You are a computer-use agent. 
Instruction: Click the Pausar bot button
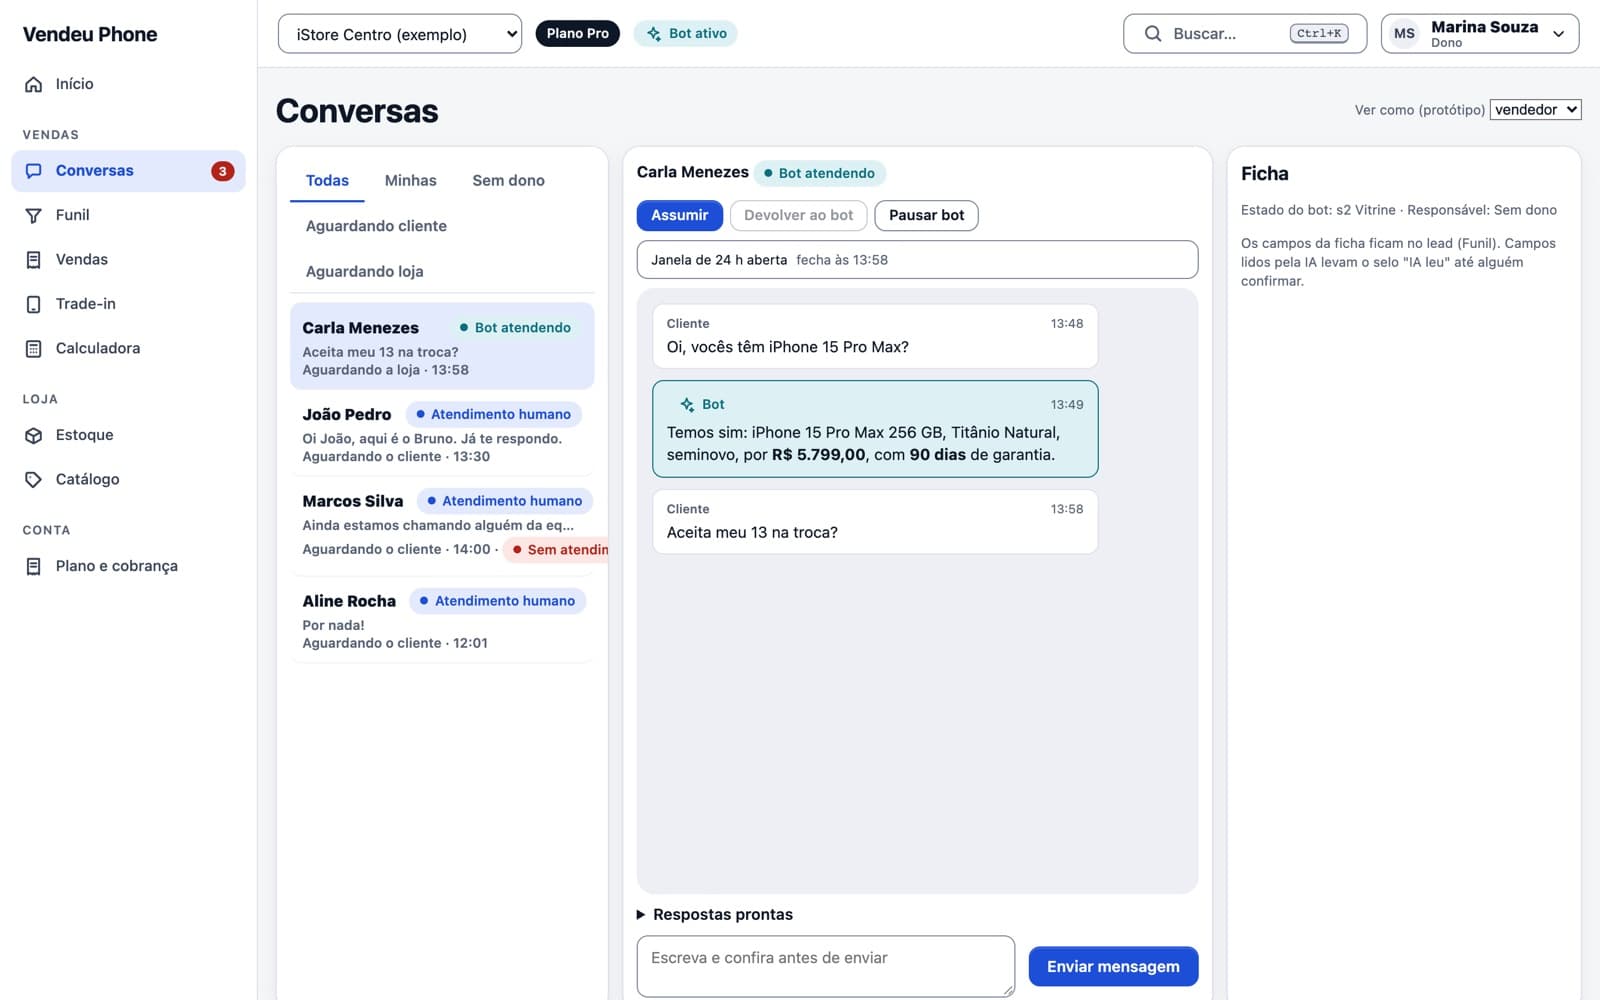point(926,215)
